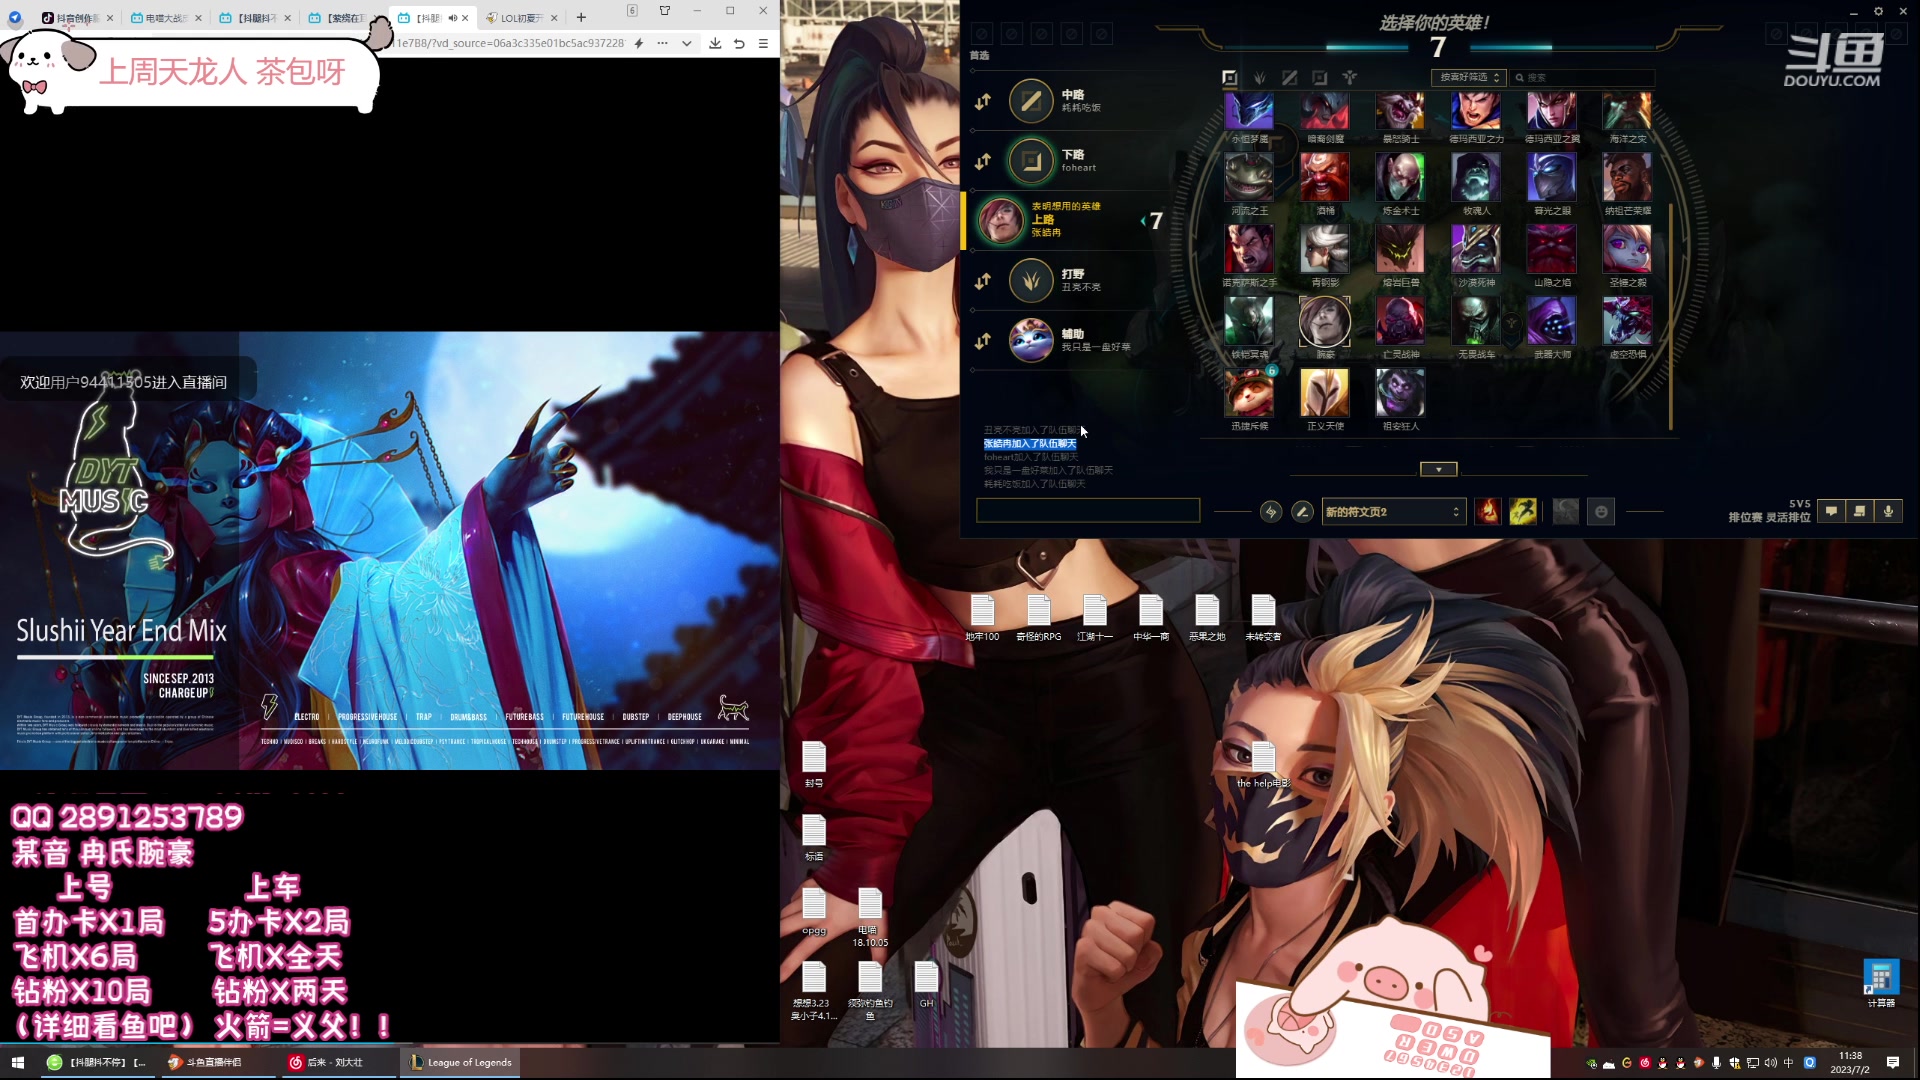Open League of Legends taskbar button
This screenshot has width=1920, height=1080.
(x=460, y=1062)
